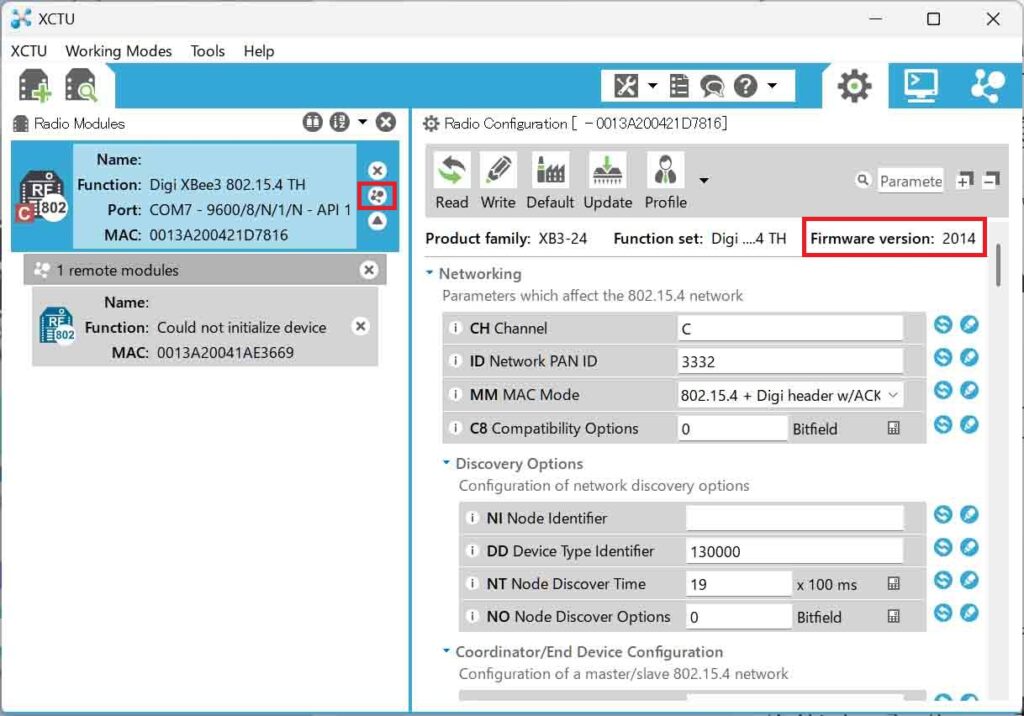
Task: Focus the Parameter search field
Action: 910,181
